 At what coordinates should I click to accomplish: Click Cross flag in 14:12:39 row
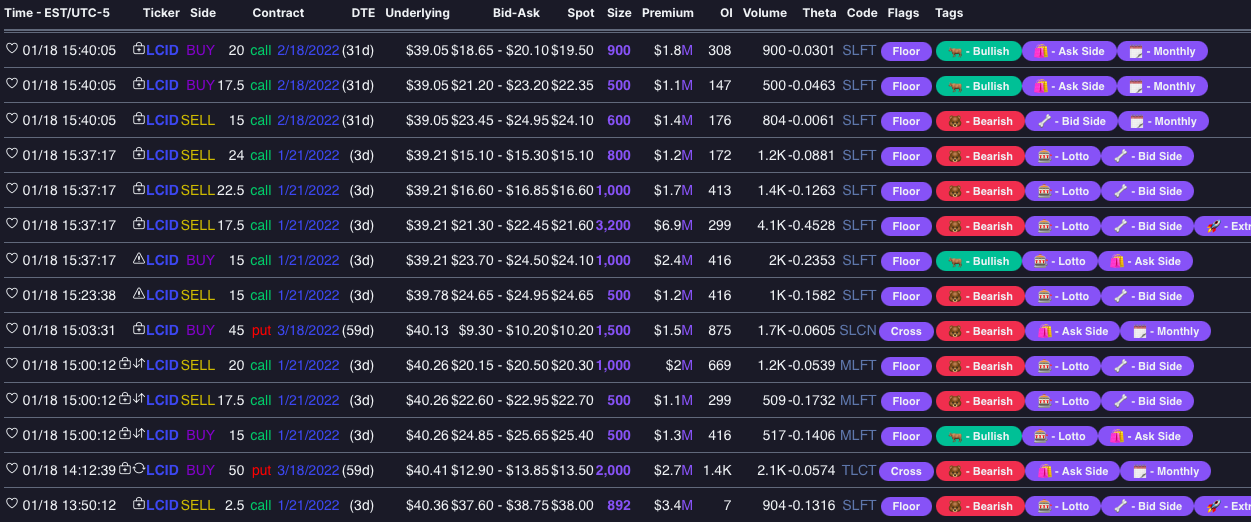[906, 471]
